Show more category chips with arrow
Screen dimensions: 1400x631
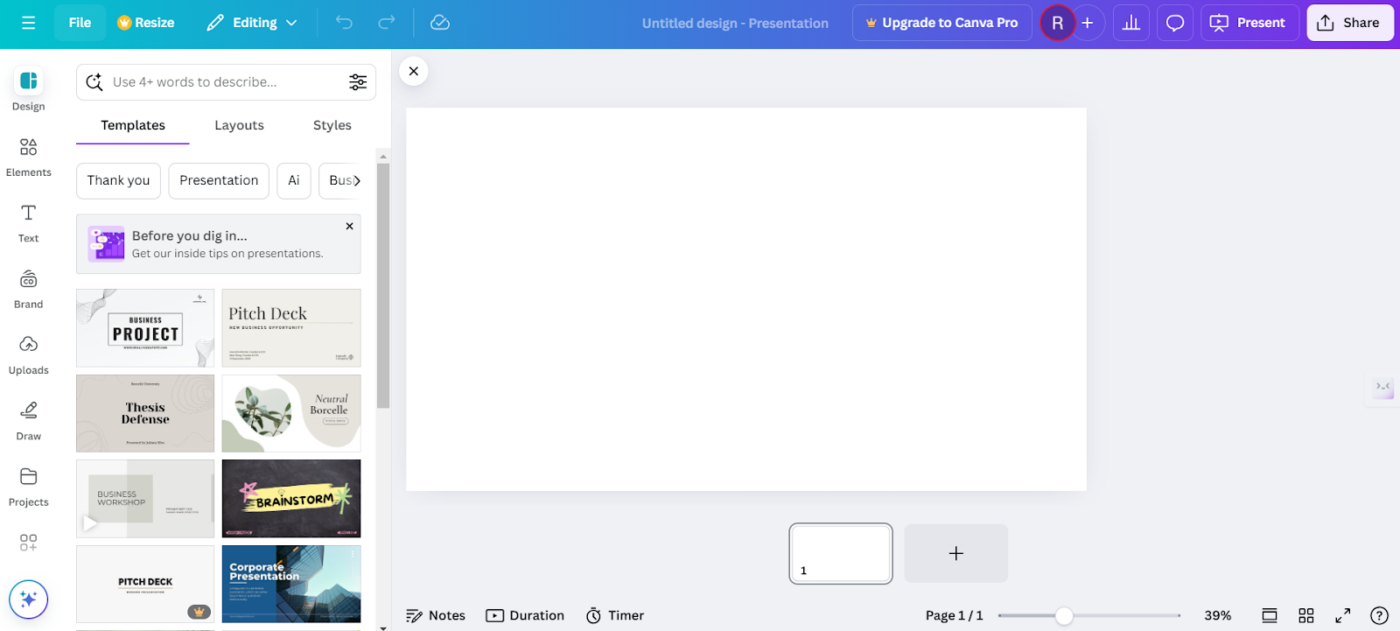[357, 181]
